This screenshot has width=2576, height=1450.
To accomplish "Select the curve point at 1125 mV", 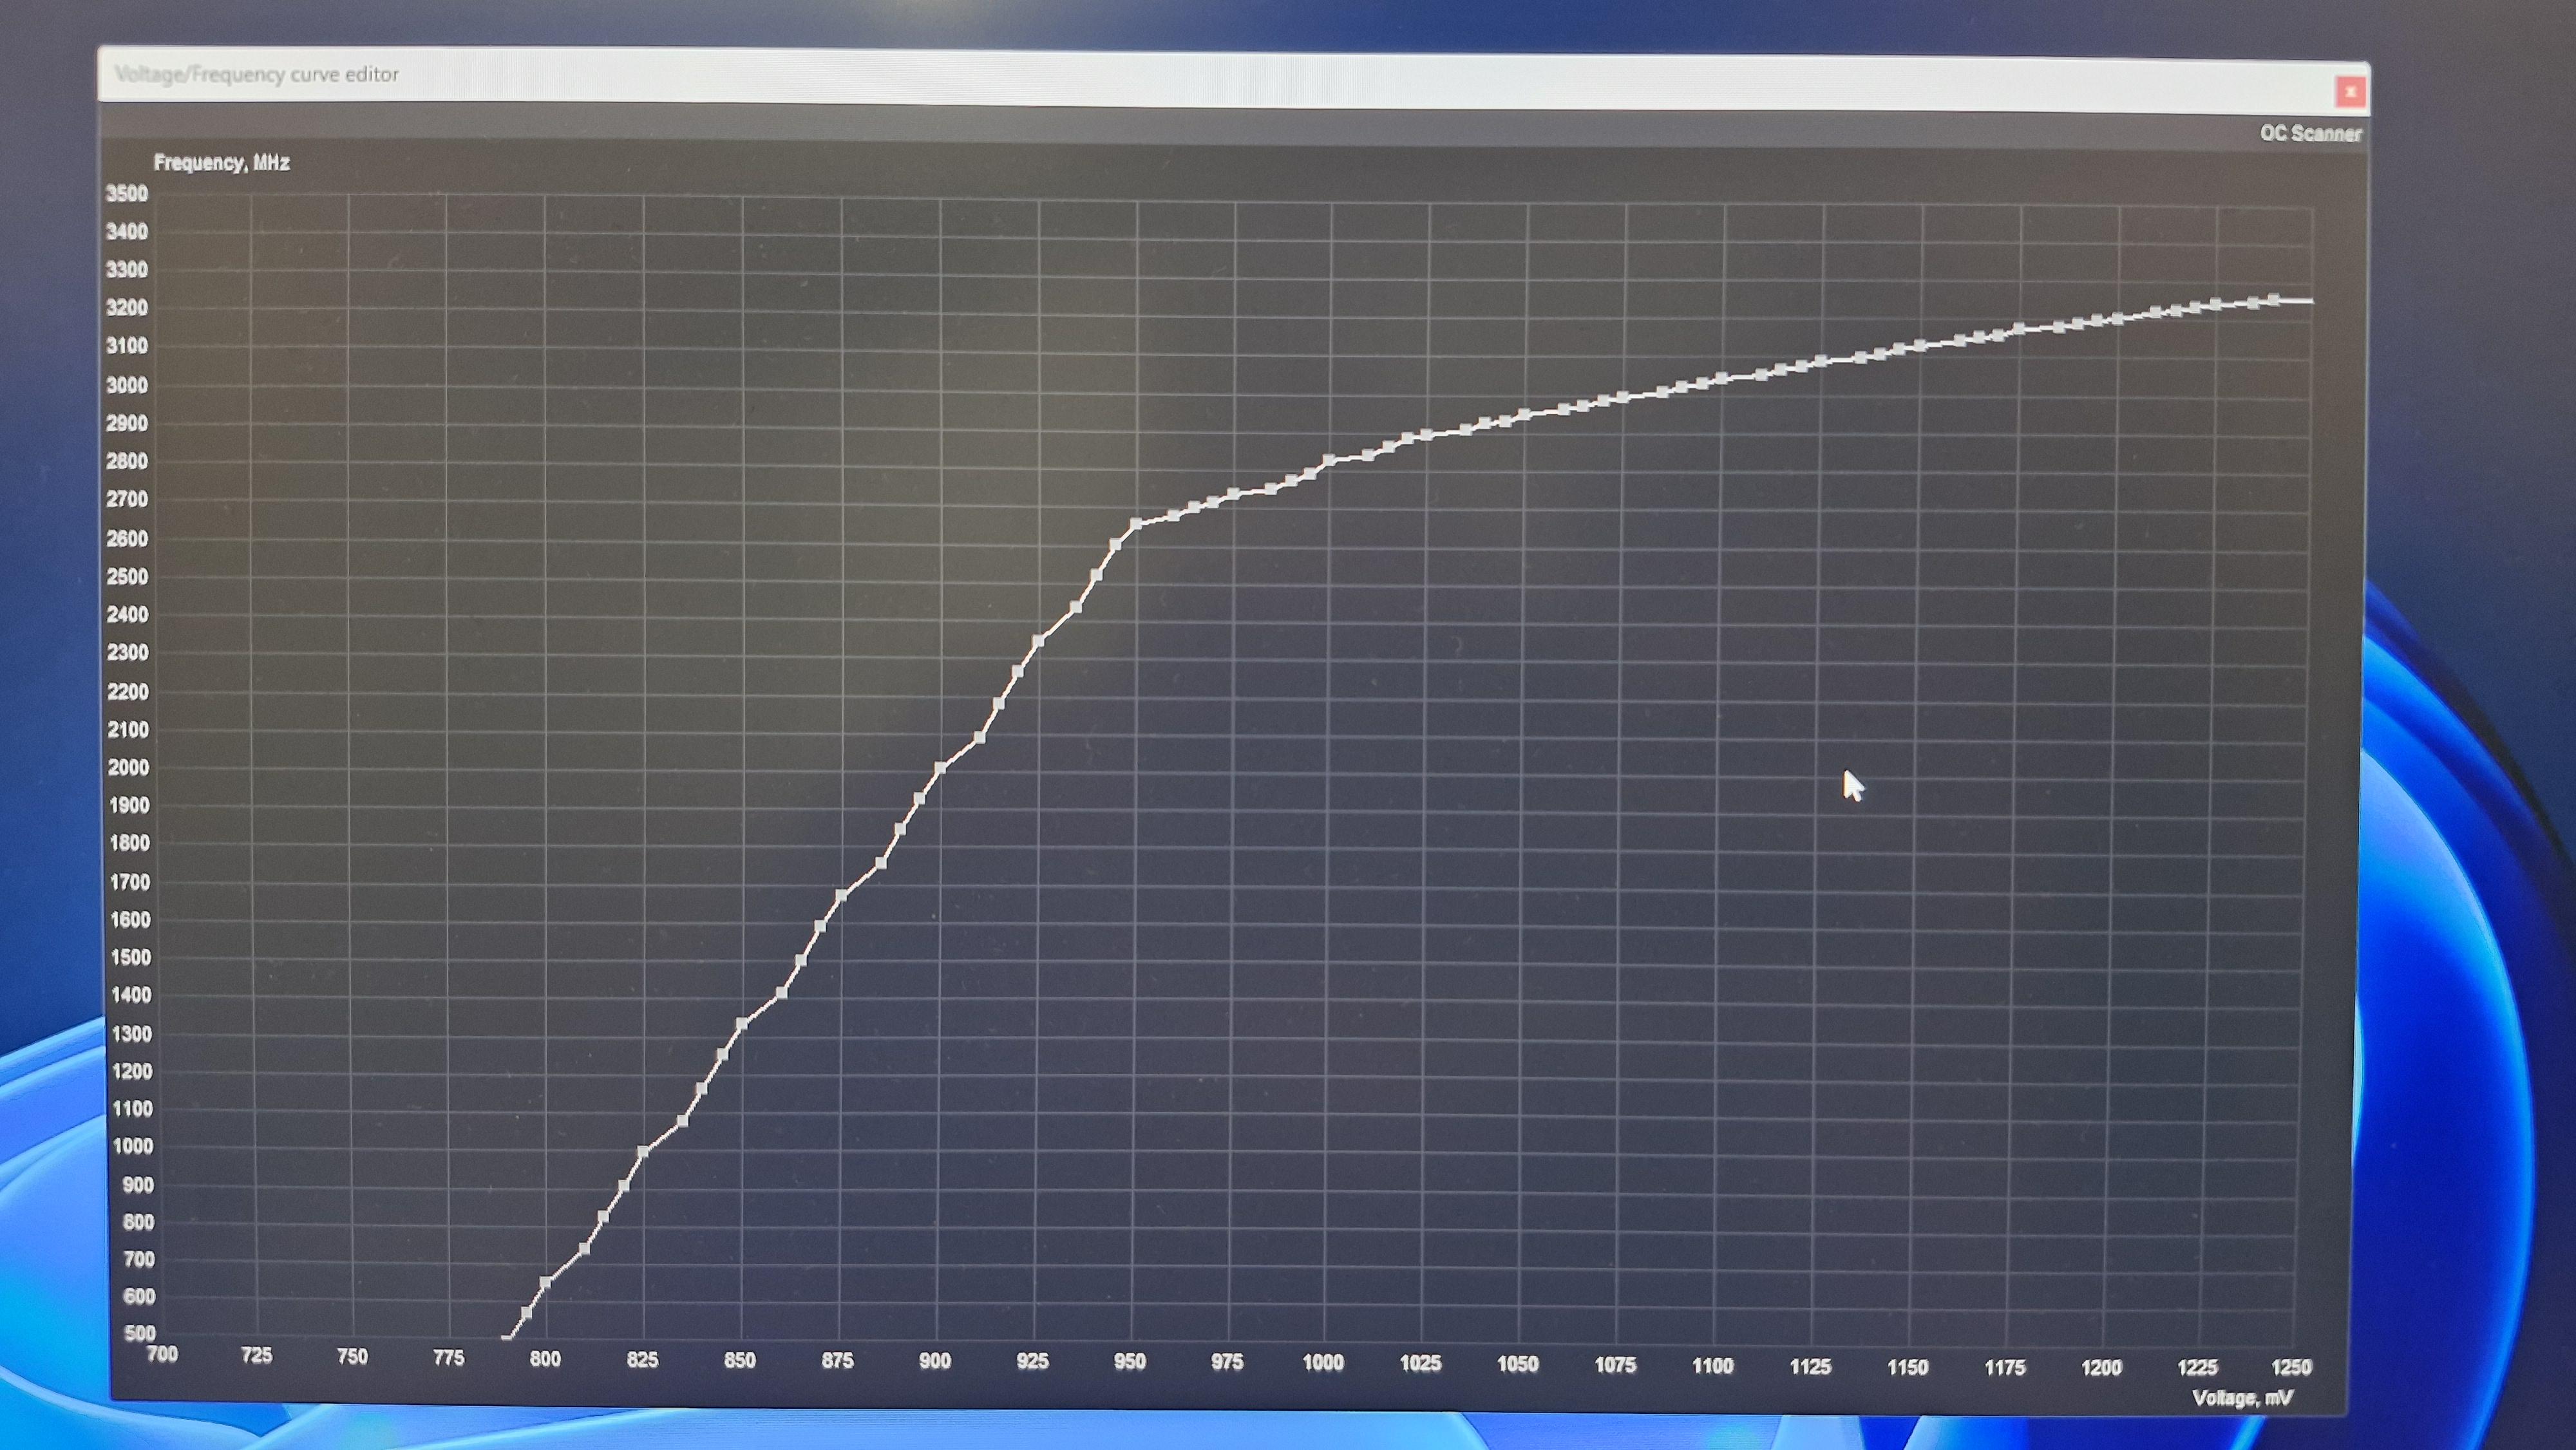I will tap(1821, 361).
